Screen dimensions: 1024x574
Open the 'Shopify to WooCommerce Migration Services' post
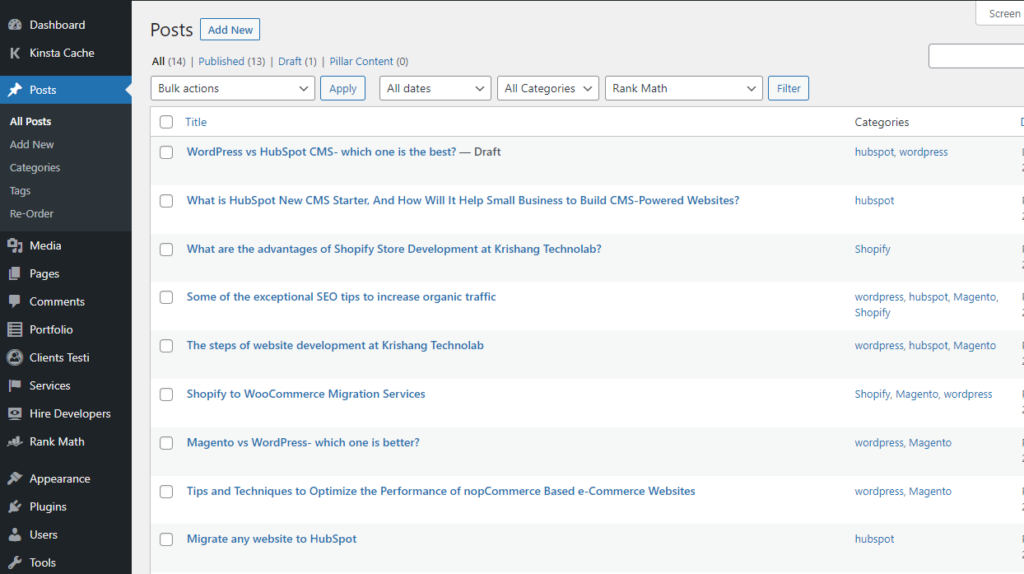click(x=306, y=394)
